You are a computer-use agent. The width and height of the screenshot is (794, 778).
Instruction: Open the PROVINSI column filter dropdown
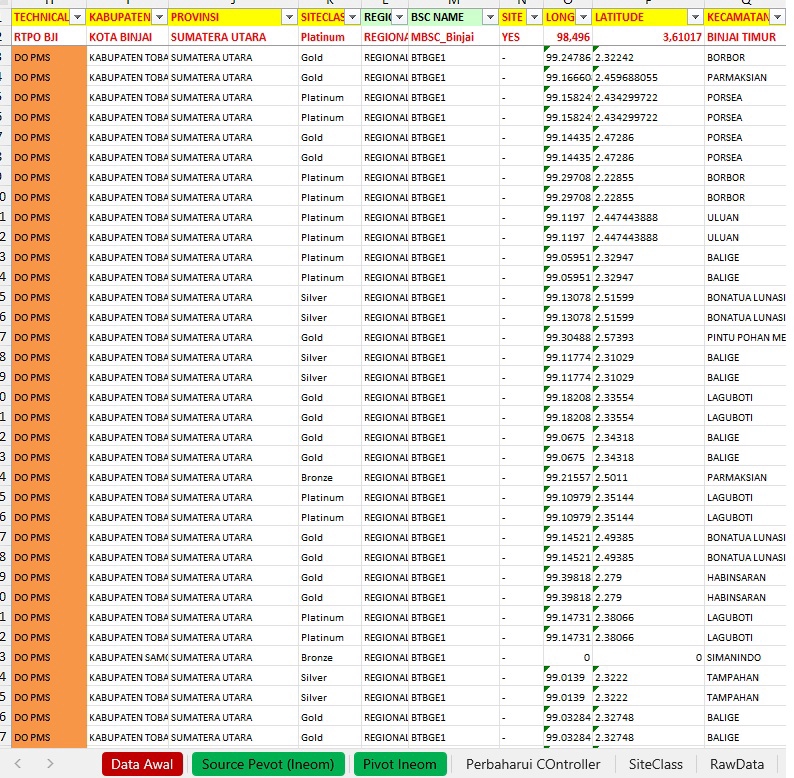click(x=290, y=17)
